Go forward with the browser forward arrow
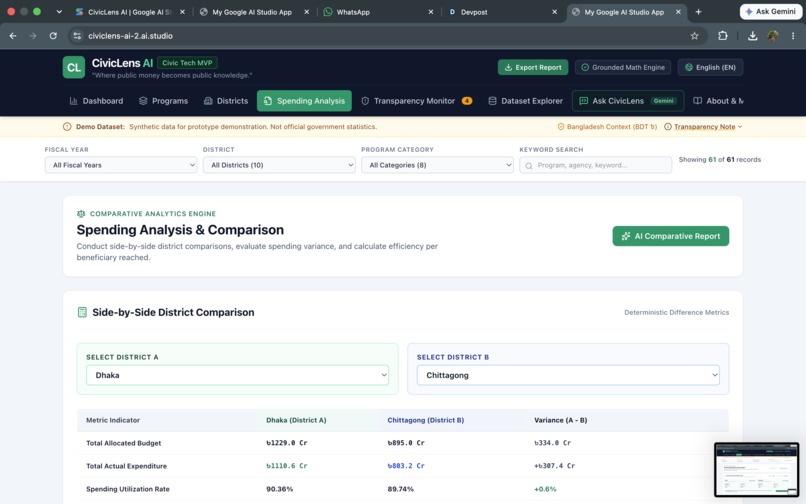The width and height of the screenshot is (806, 504). pos(33,35)
